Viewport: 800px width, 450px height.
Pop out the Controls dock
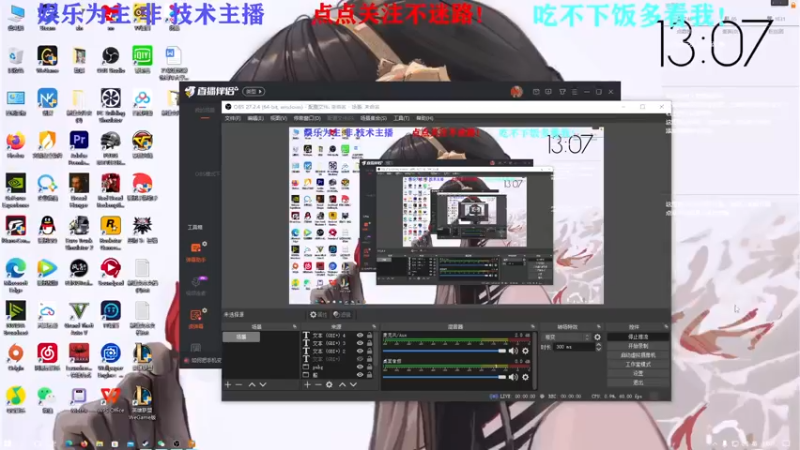(666, 327)
